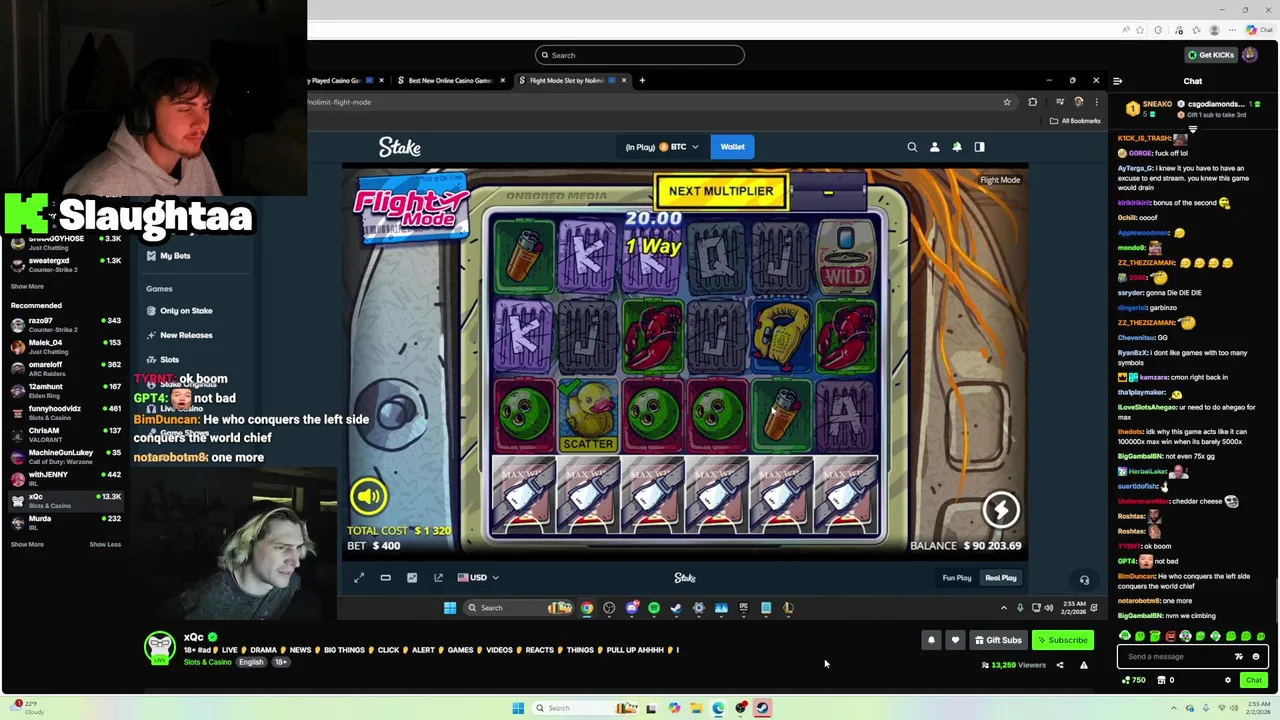This screenshot has width=1280, height=720.
Task: Open Kick user avatar menu
Action: coord(1250,55)
